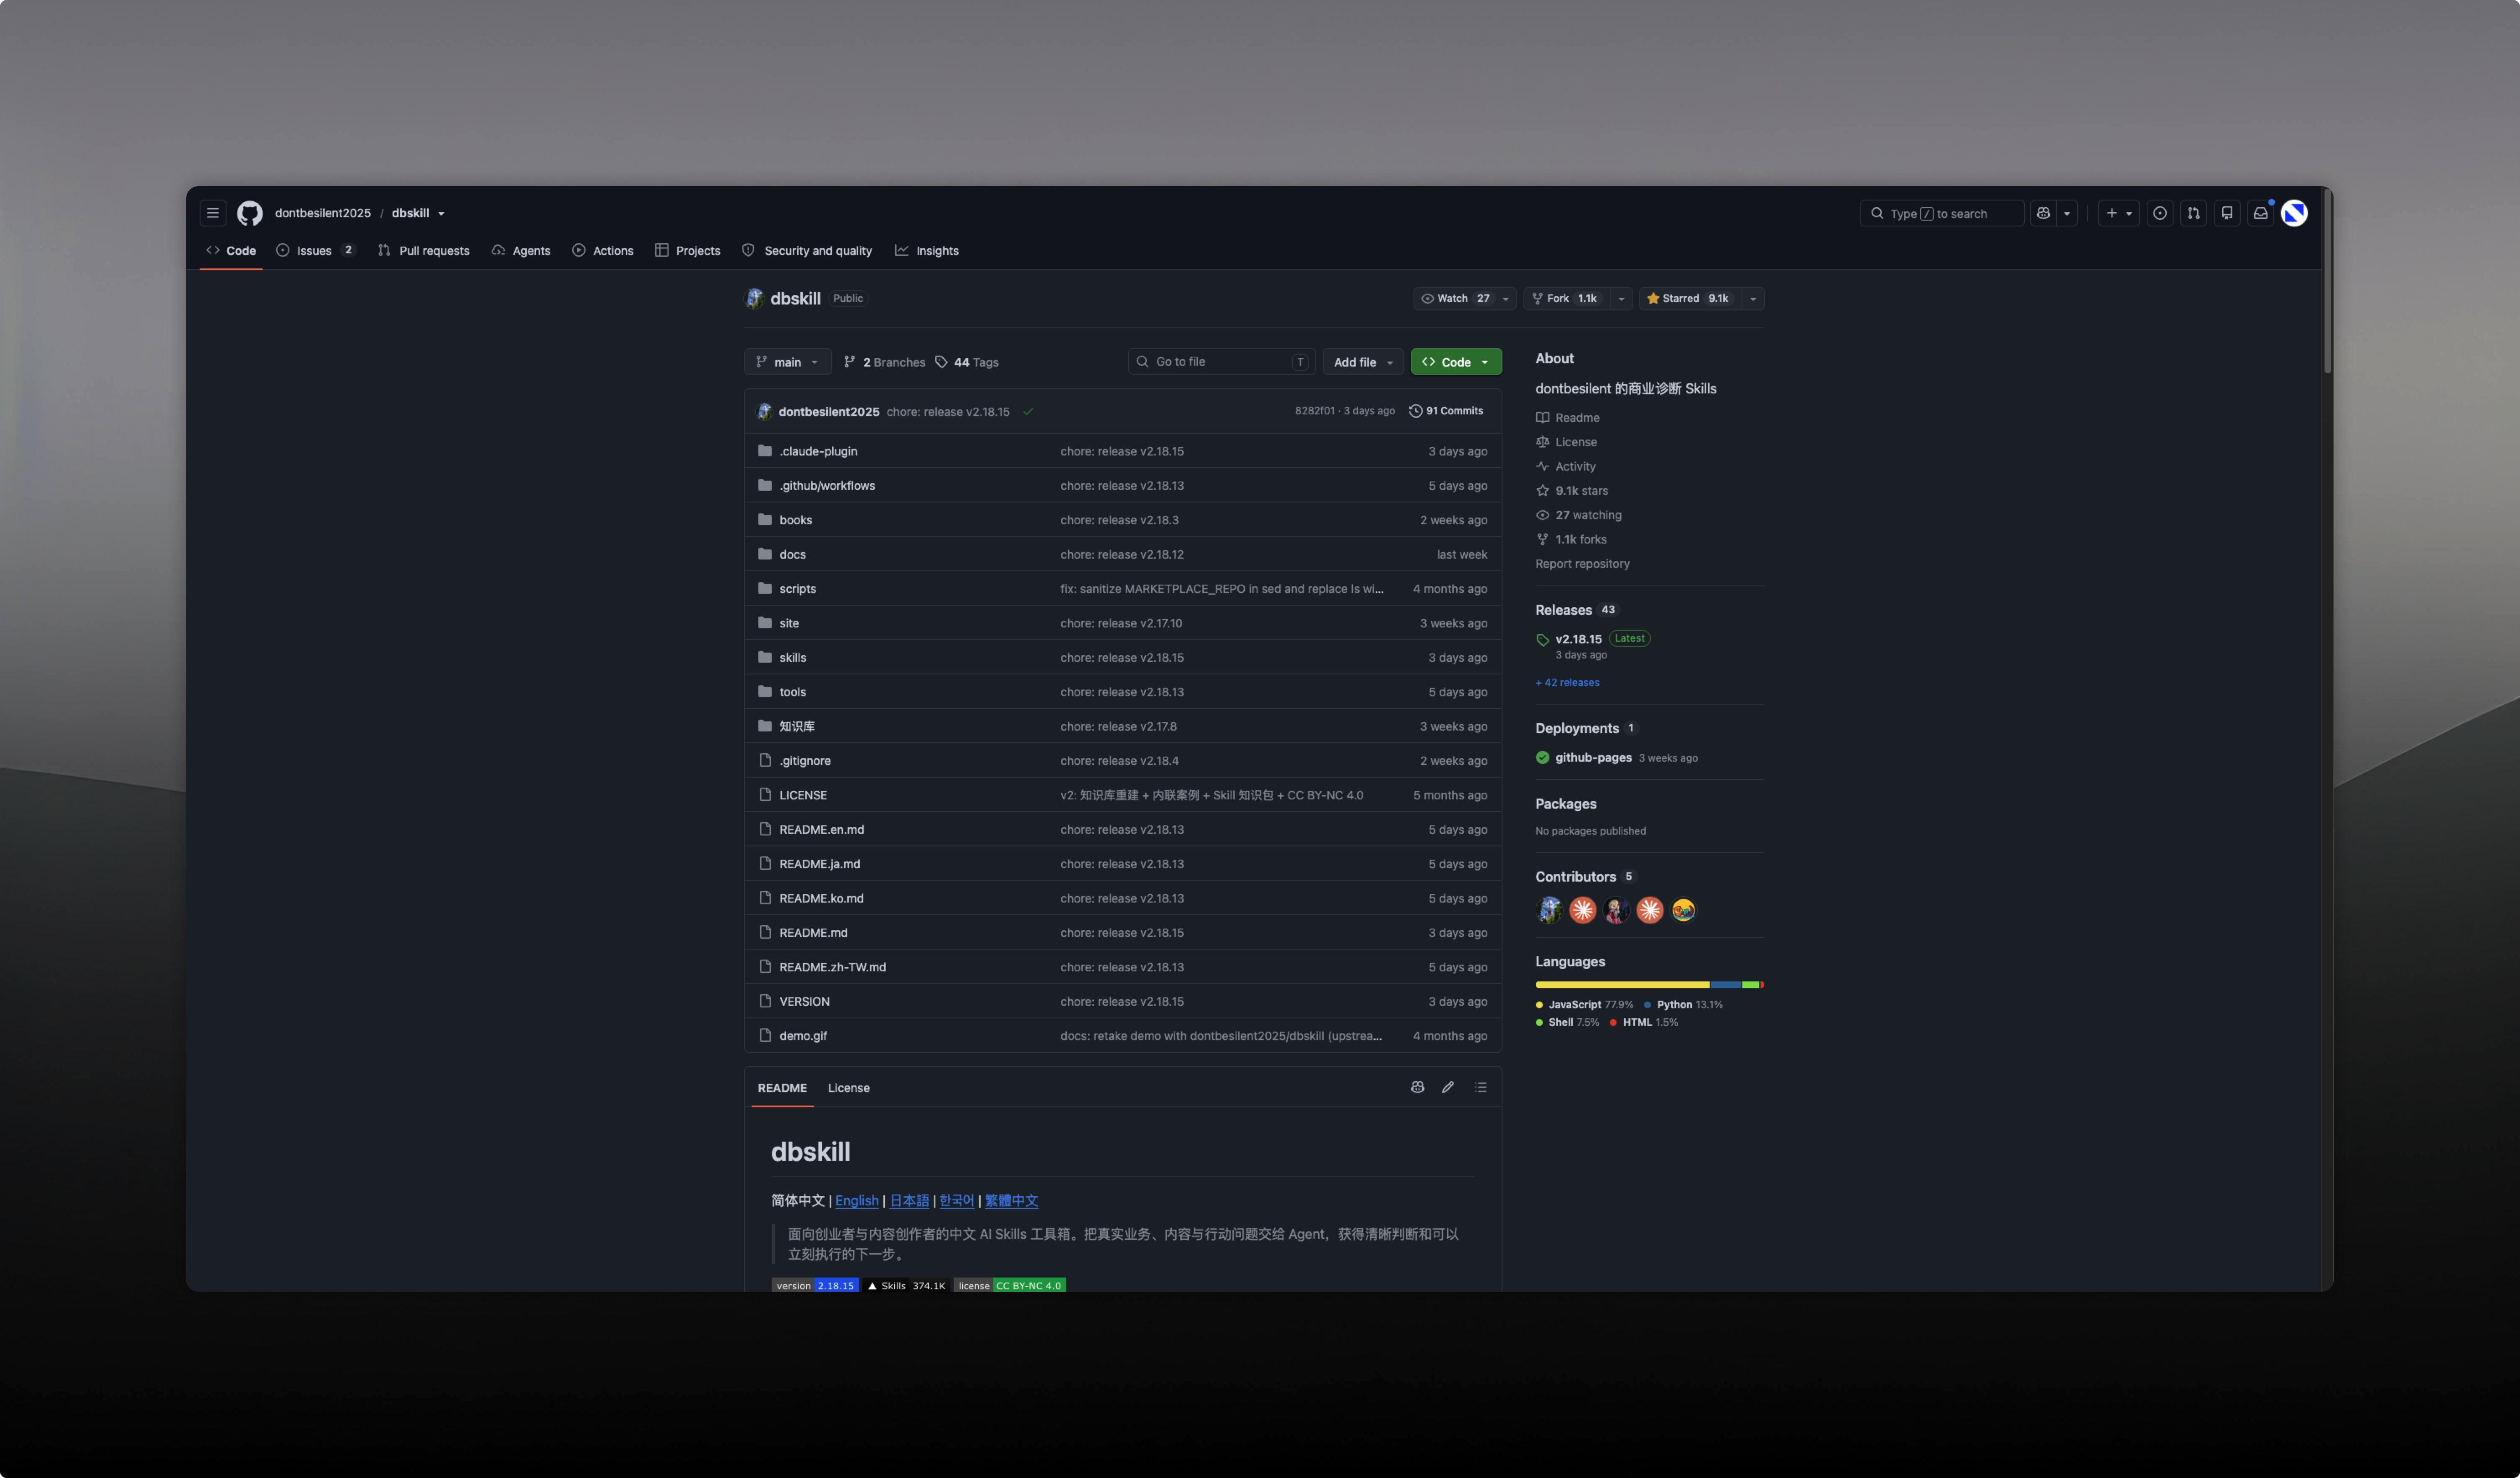The image size is (2520, 1478).
Task: Switch to the Pull requests tab
Action: (424, 250)
